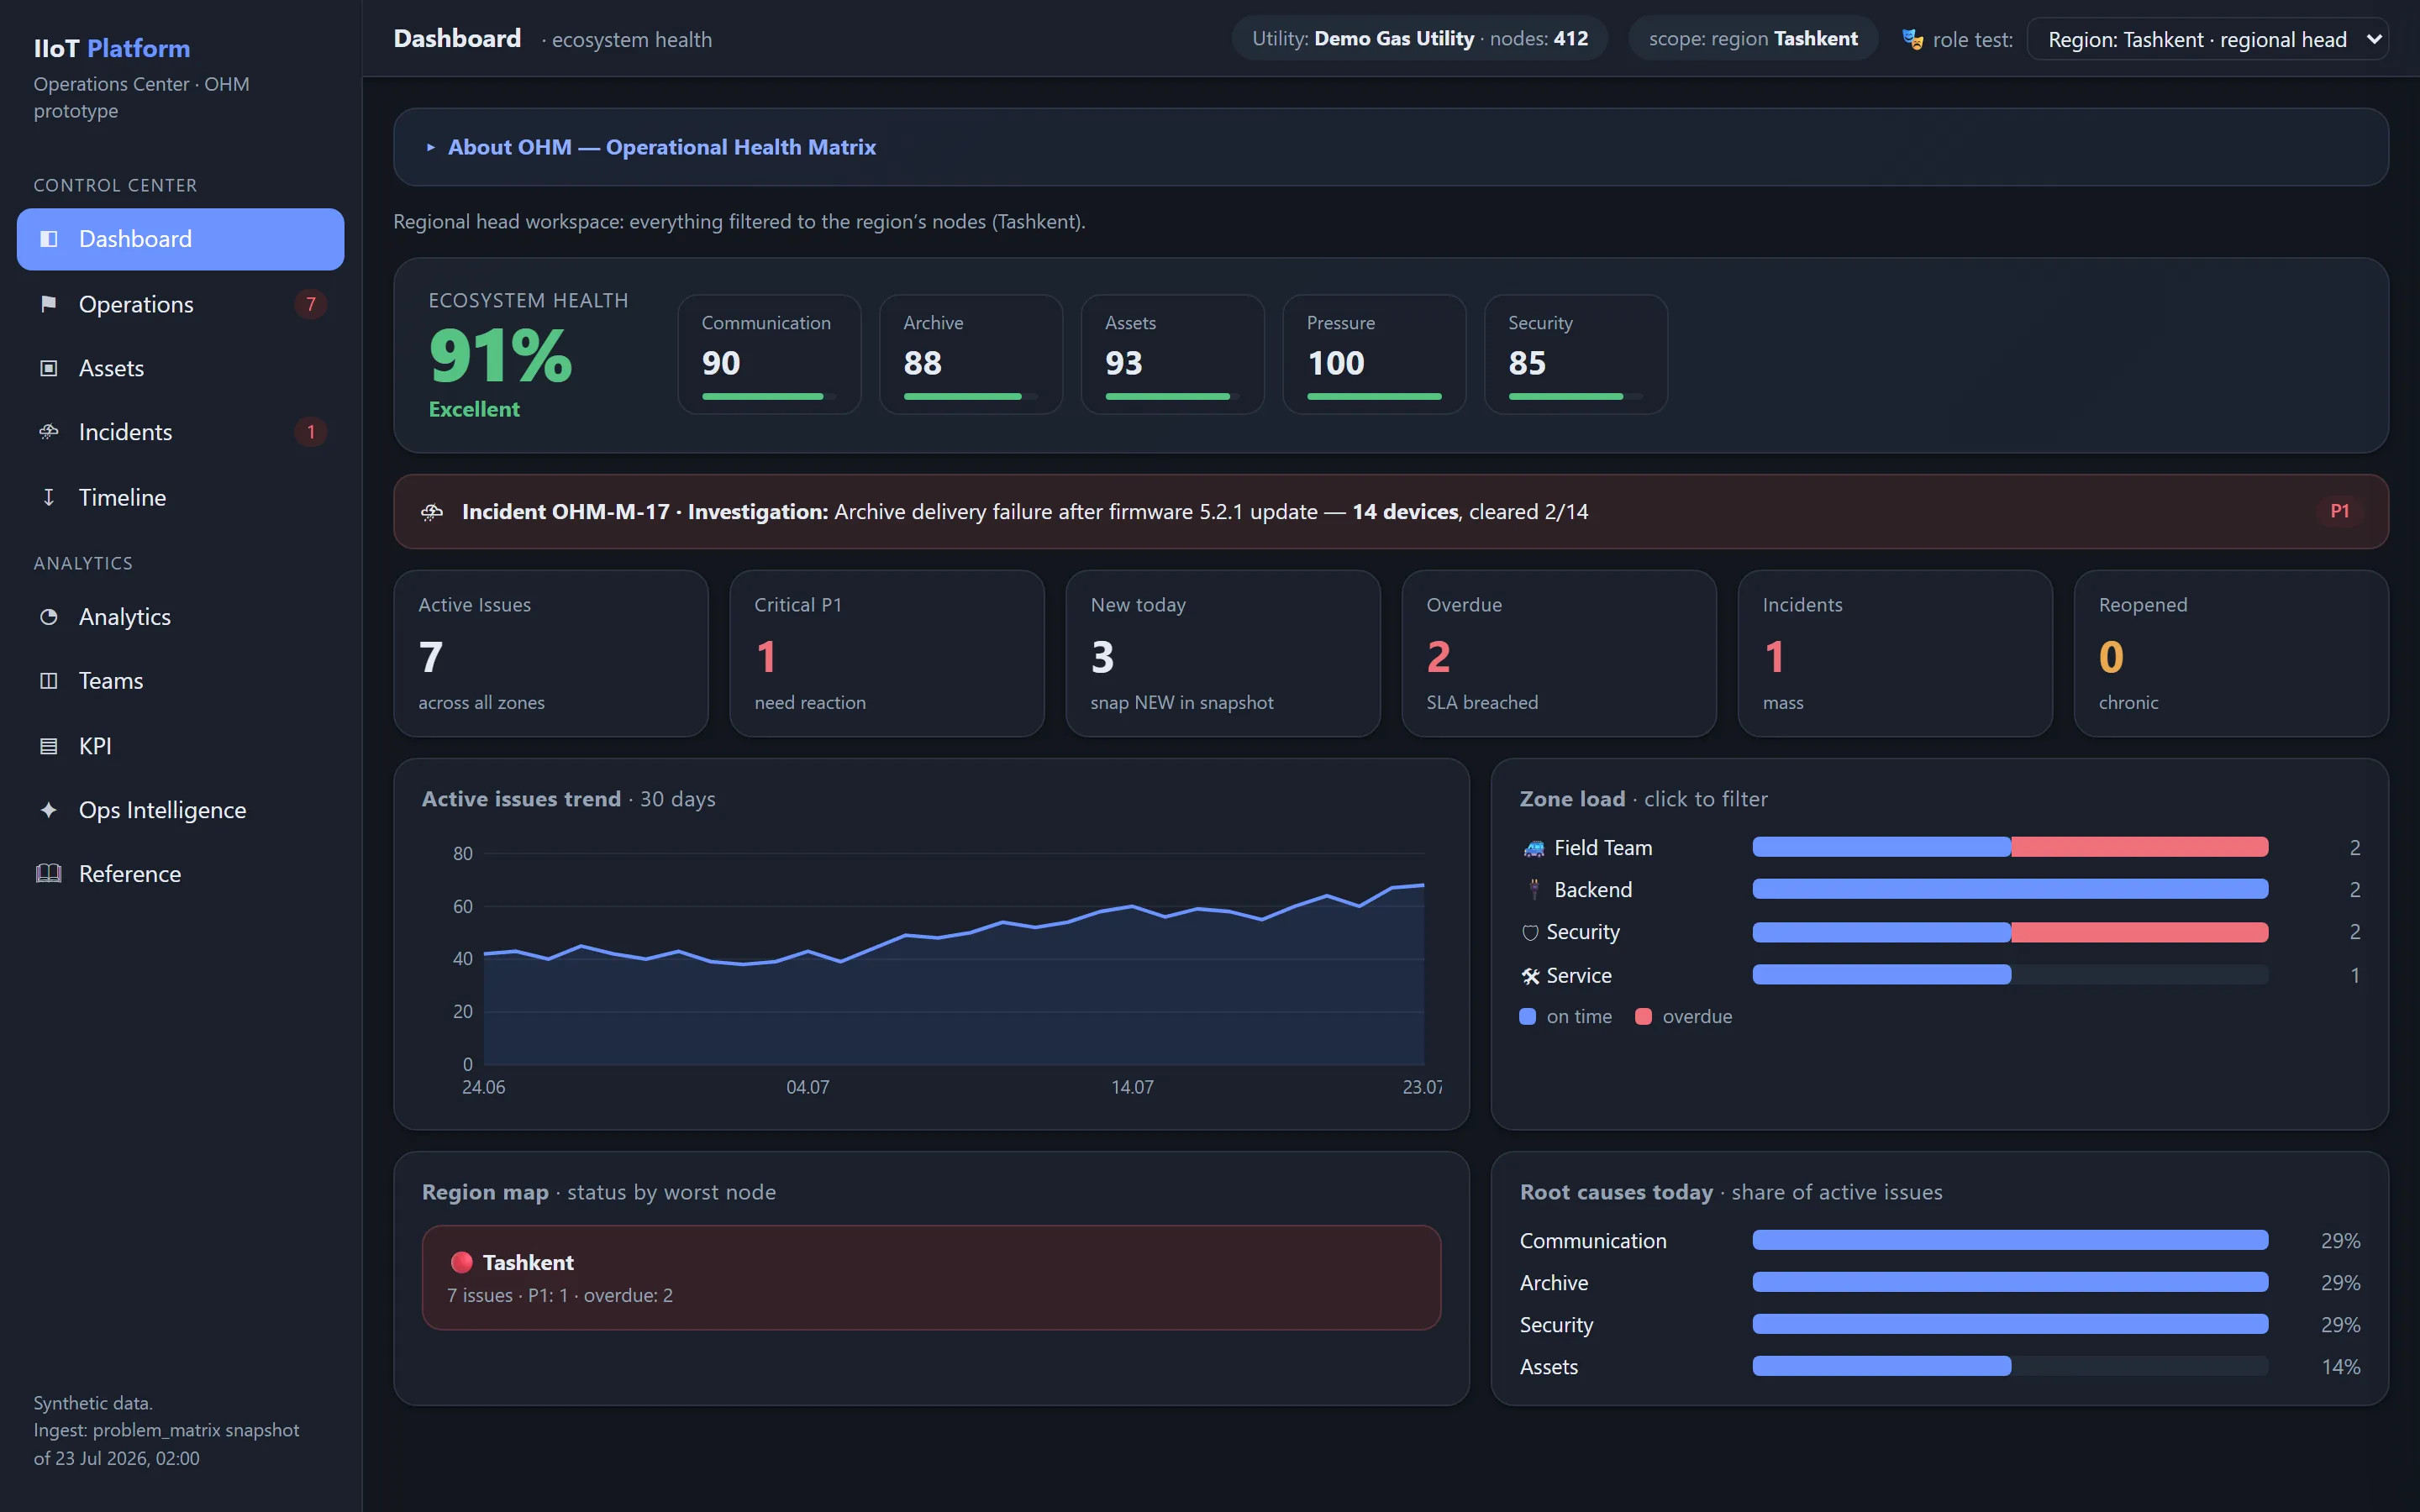Viewport: 2420px width, 1512px height.
Task: Open the Teams page
Action: (181, 681)
